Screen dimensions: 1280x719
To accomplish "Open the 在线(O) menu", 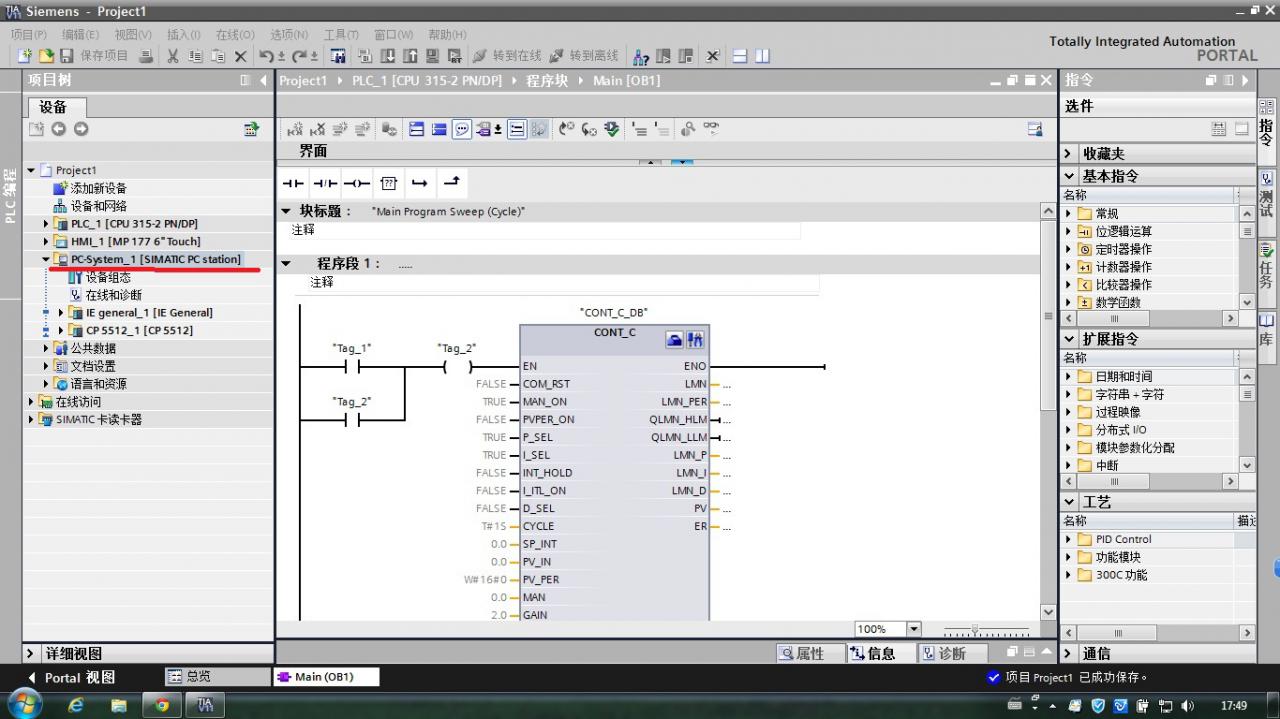I will coord(235,34).
